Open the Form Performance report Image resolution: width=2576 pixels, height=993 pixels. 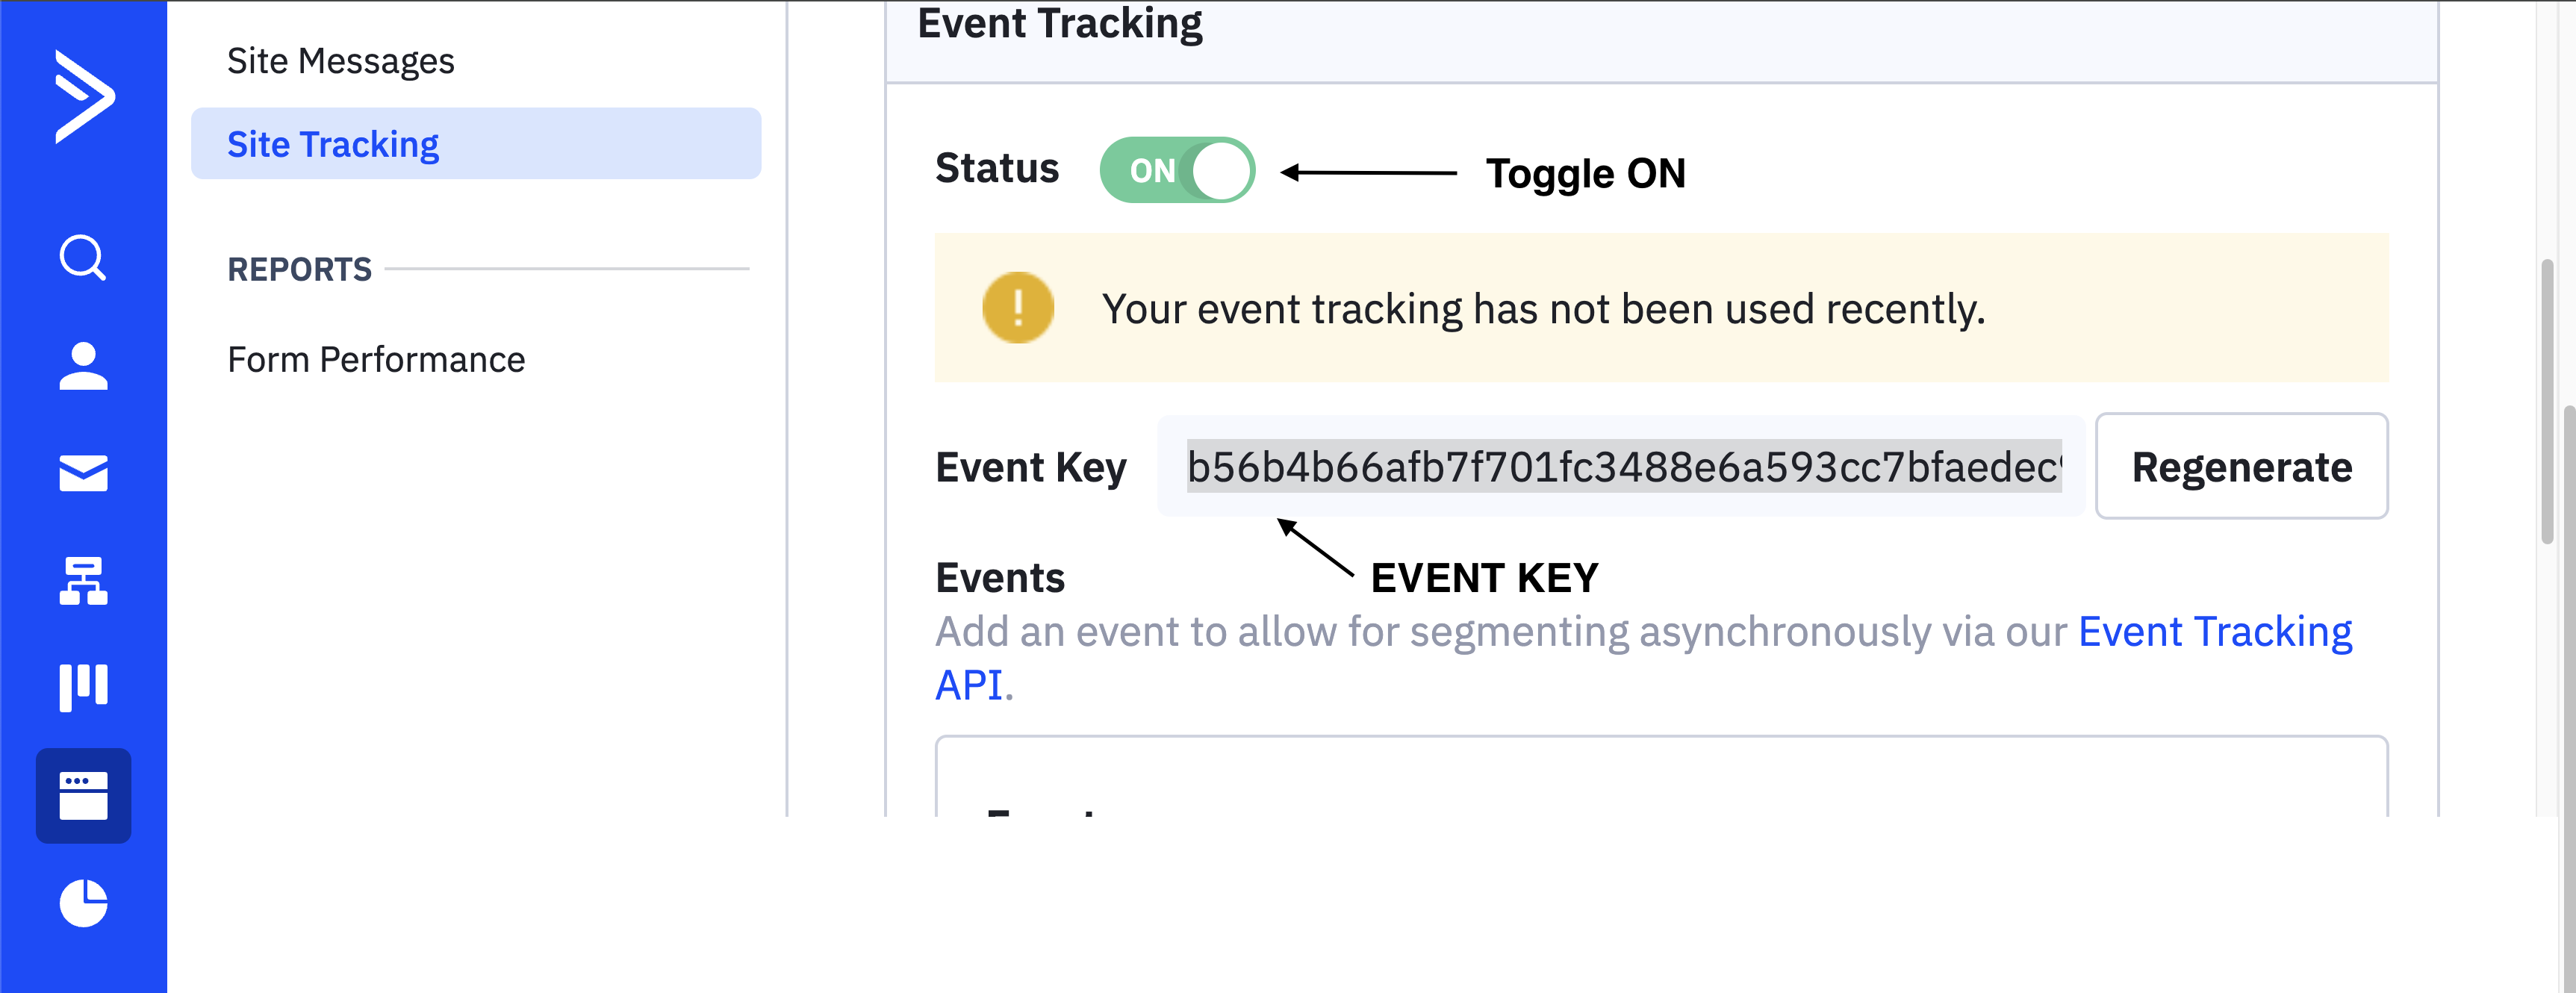point(376,359)
